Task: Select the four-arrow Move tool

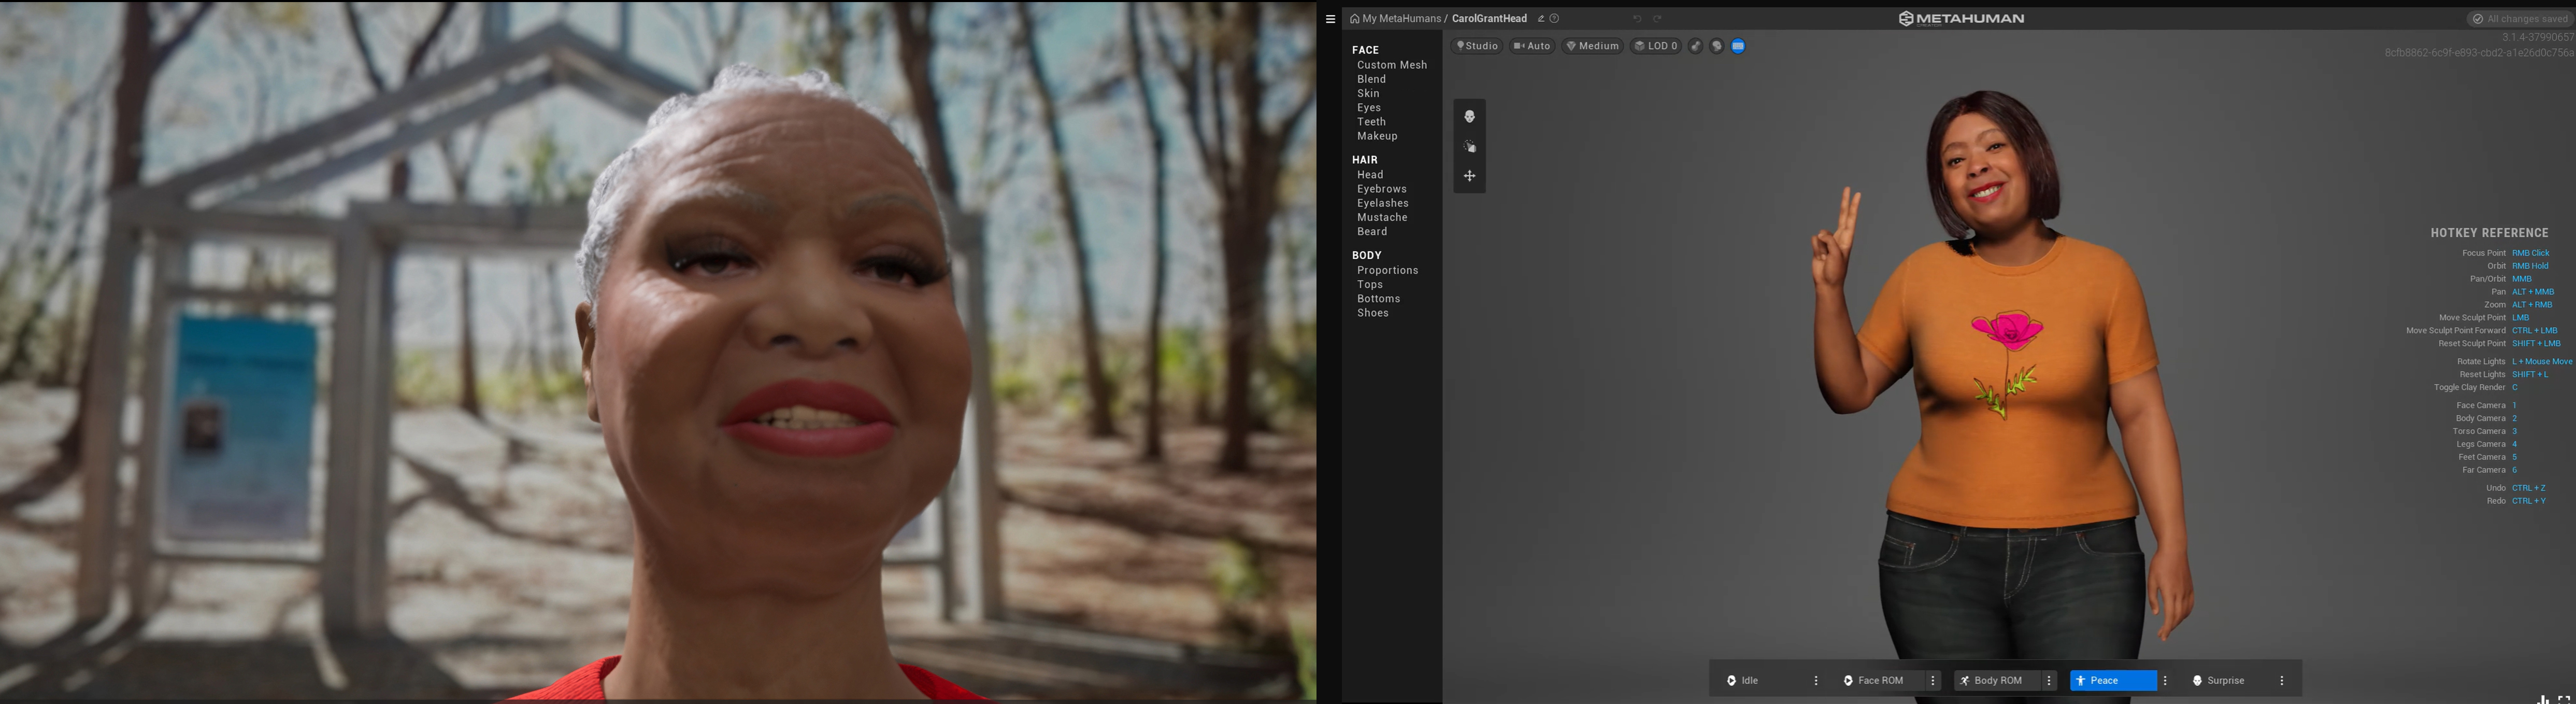Action: pos(1469,176)
